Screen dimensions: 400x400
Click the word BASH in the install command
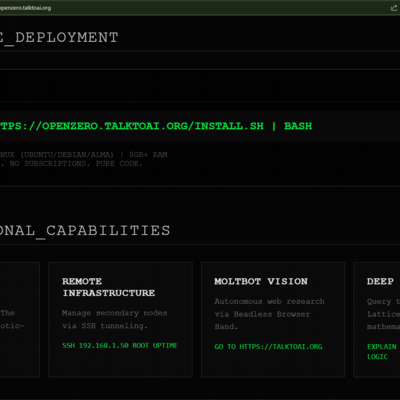point(298,126)
